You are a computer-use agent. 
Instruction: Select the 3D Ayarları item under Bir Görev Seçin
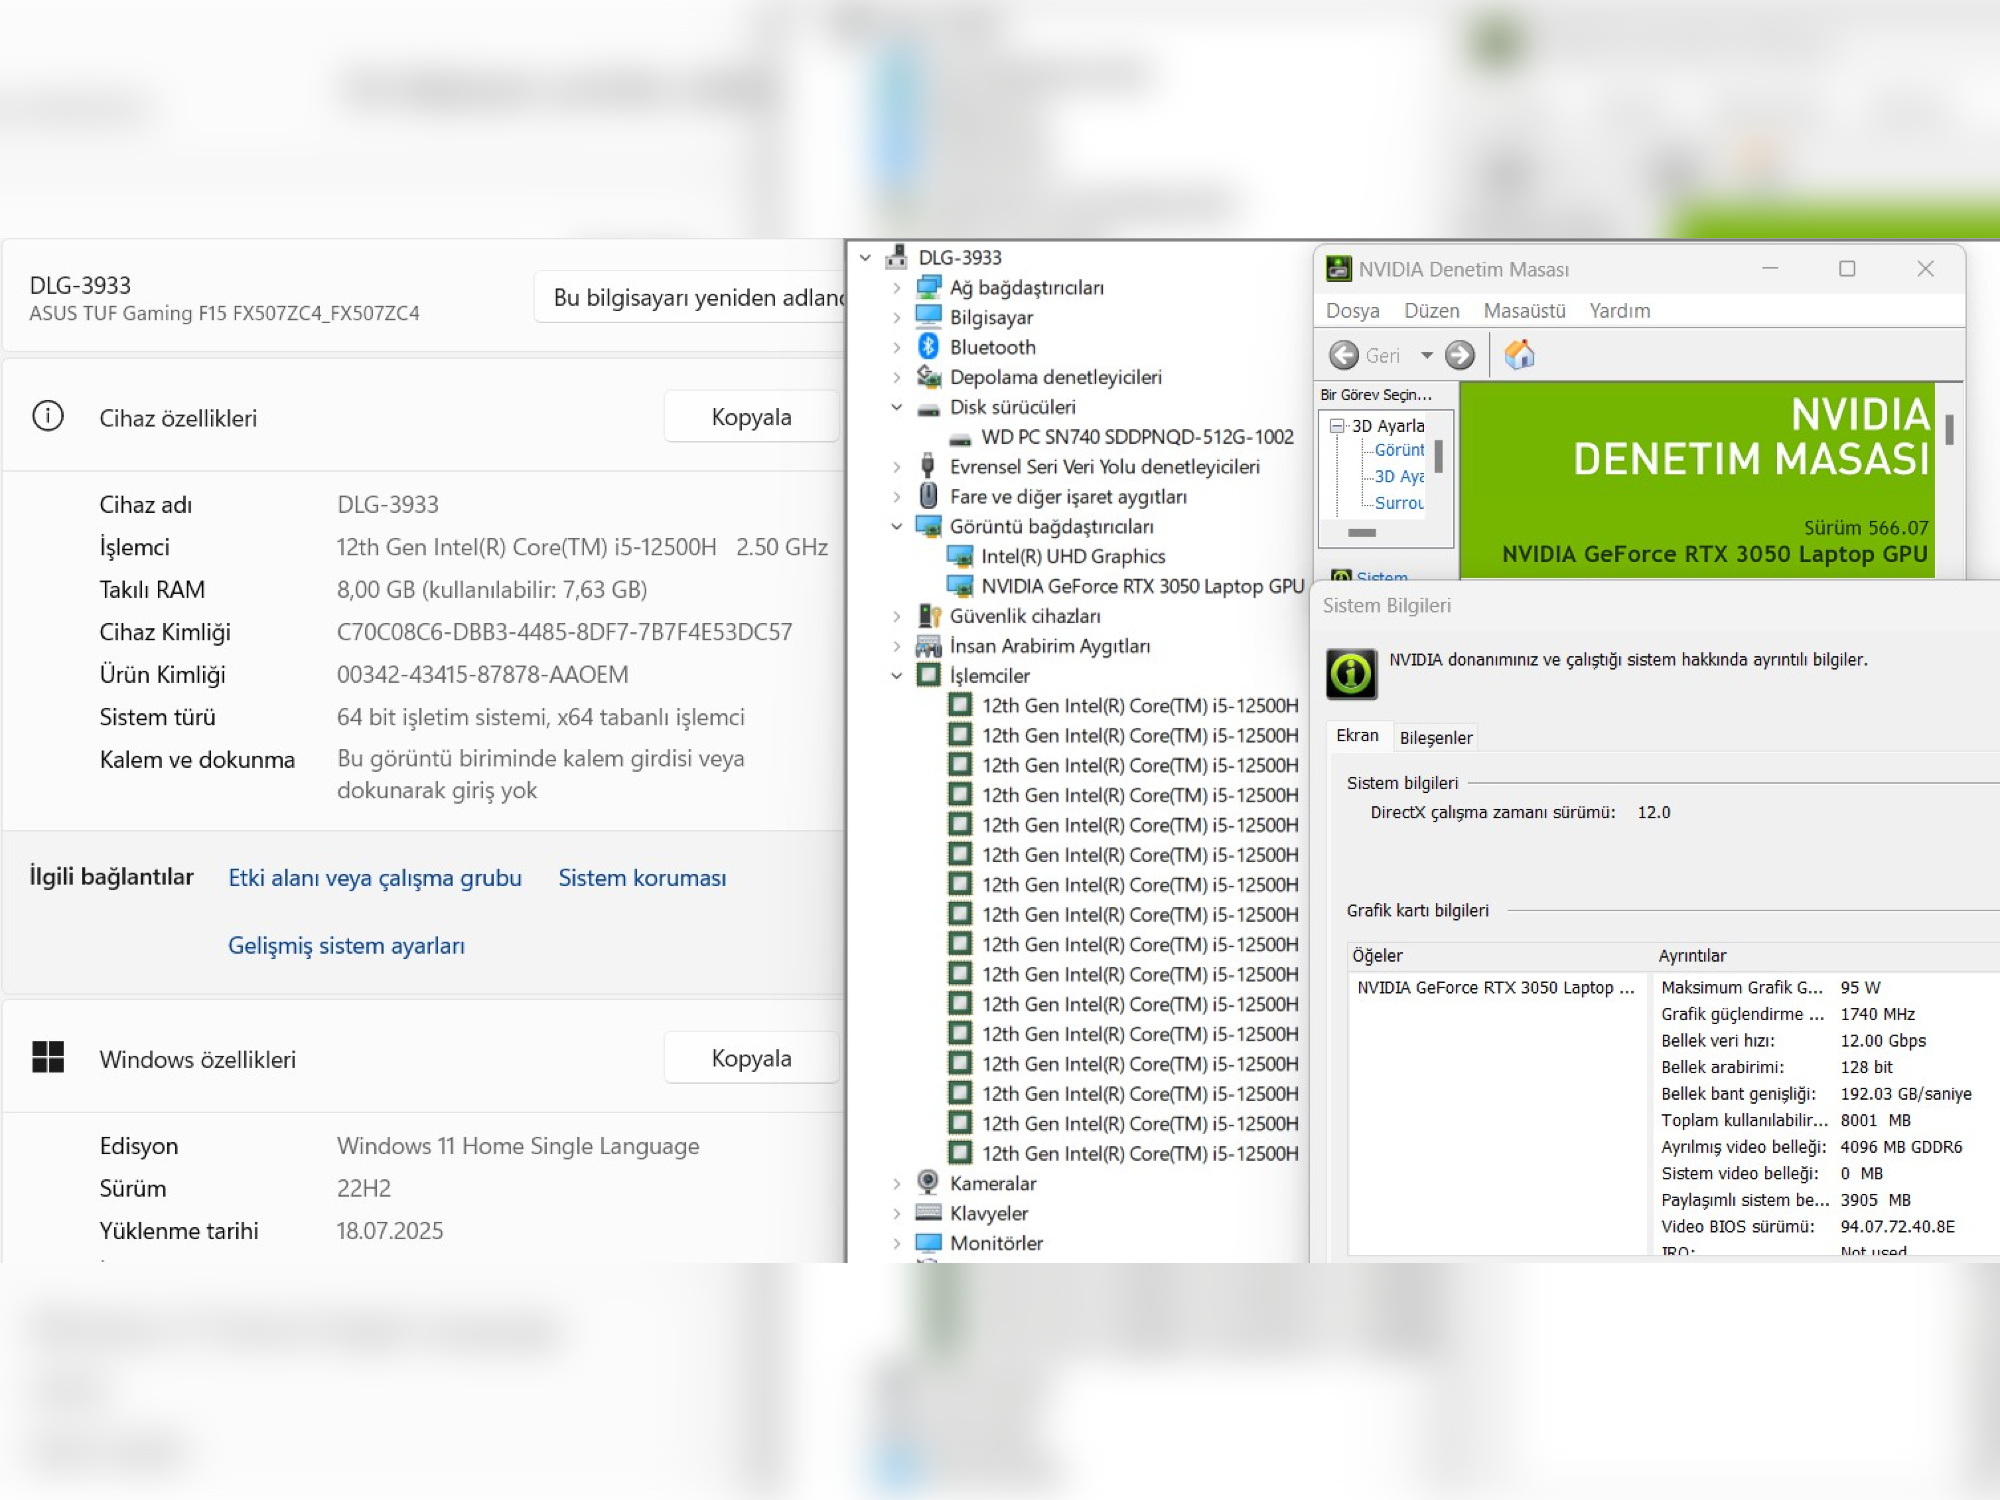pyautogui.click(x=1388, y=425)
